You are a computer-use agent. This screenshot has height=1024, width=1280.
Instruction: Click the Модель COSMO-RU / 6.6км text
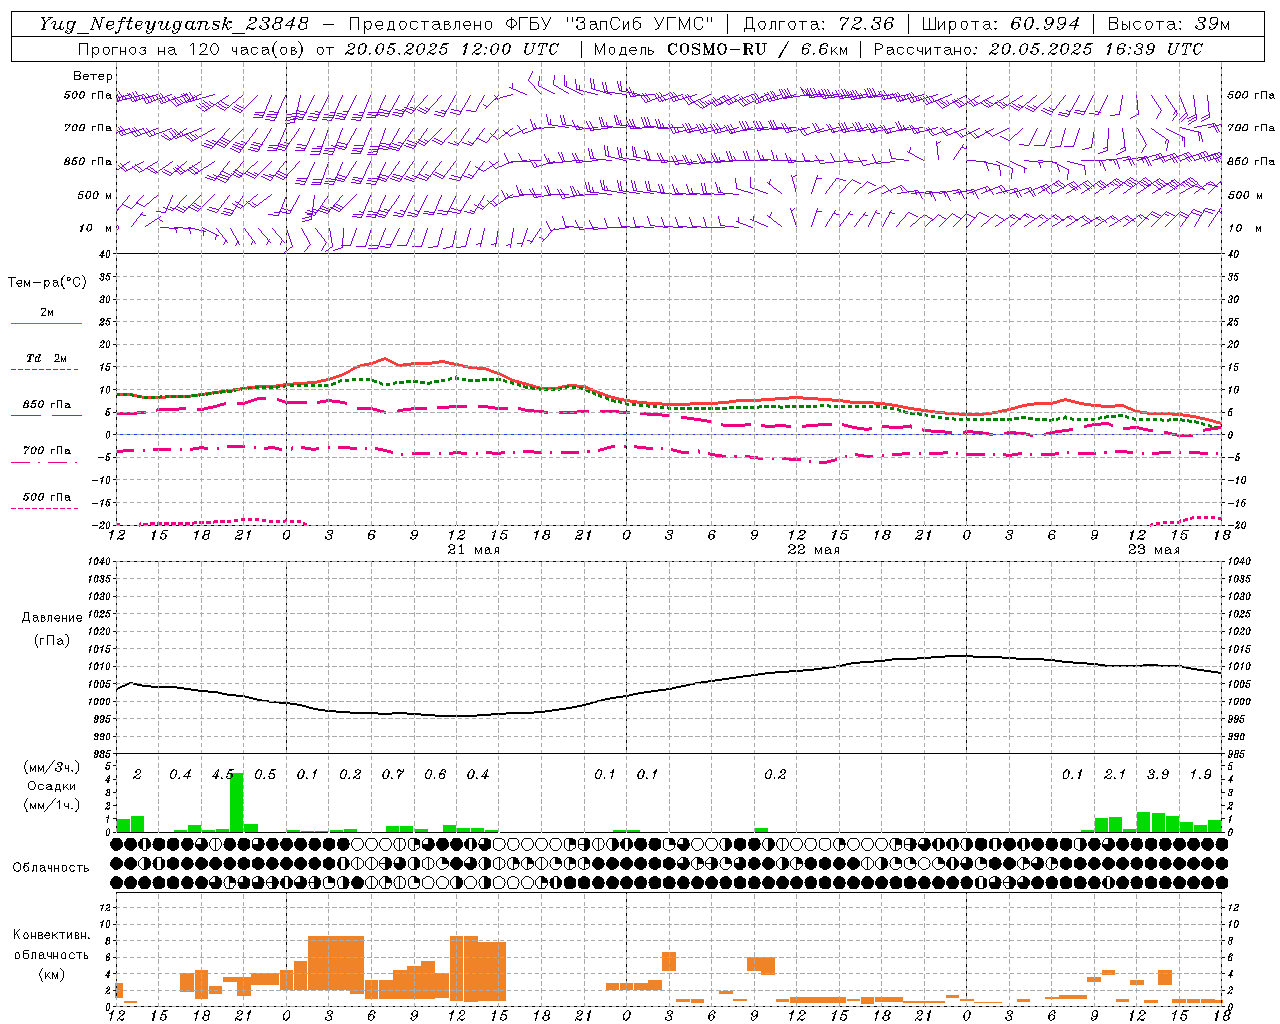[721, 49]
